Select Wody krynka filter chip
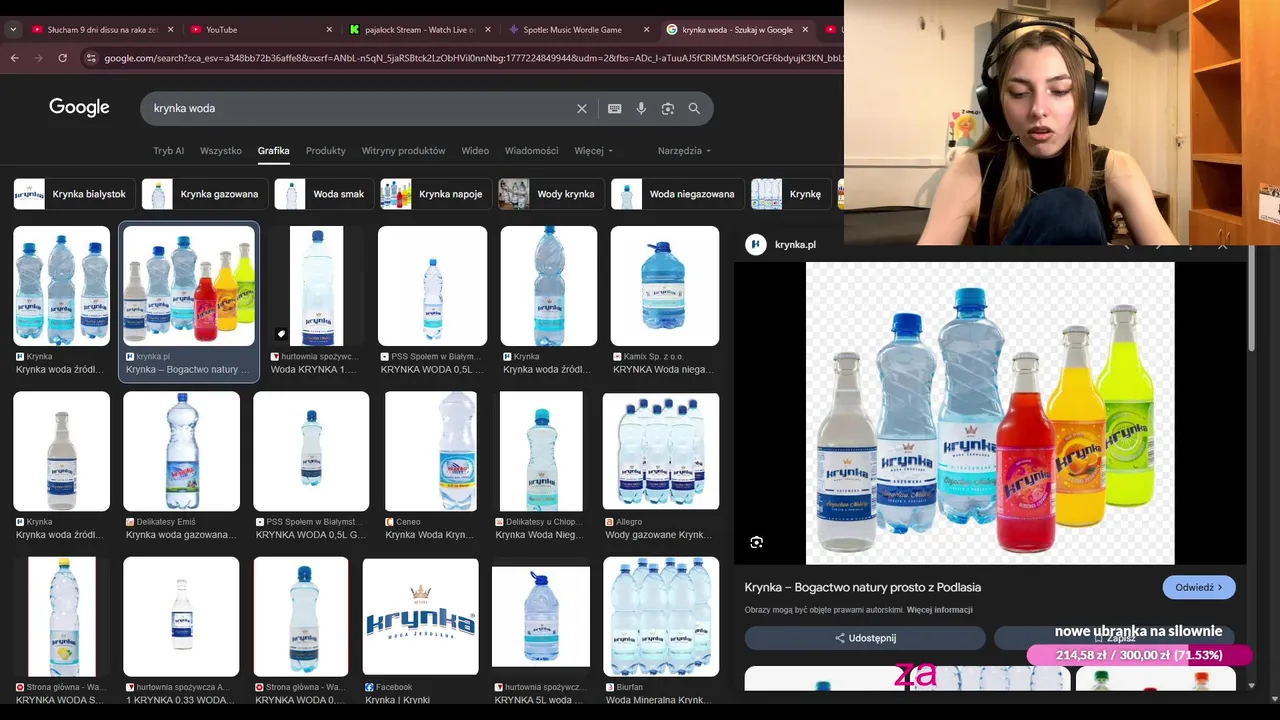1280x720 pixels. [x=550, y=194]
